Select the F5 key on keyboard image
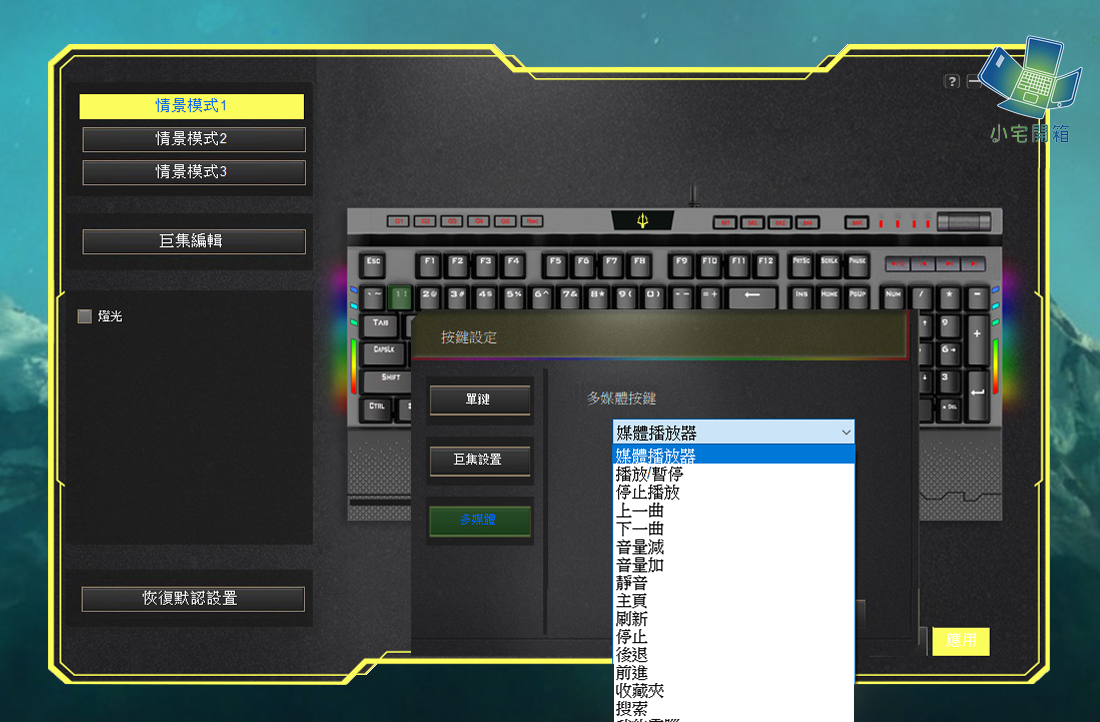Image resolution: width=1100 pixels, height=722 pixels. (555, 265)
